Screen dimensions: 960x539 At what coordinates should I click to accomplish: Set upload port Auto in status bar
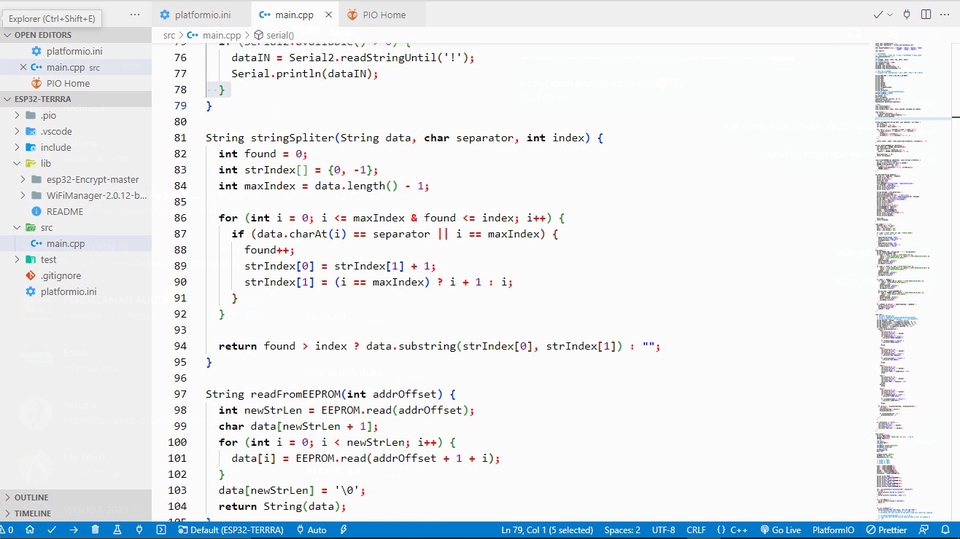pyautogui.click(x=312, y=530)
